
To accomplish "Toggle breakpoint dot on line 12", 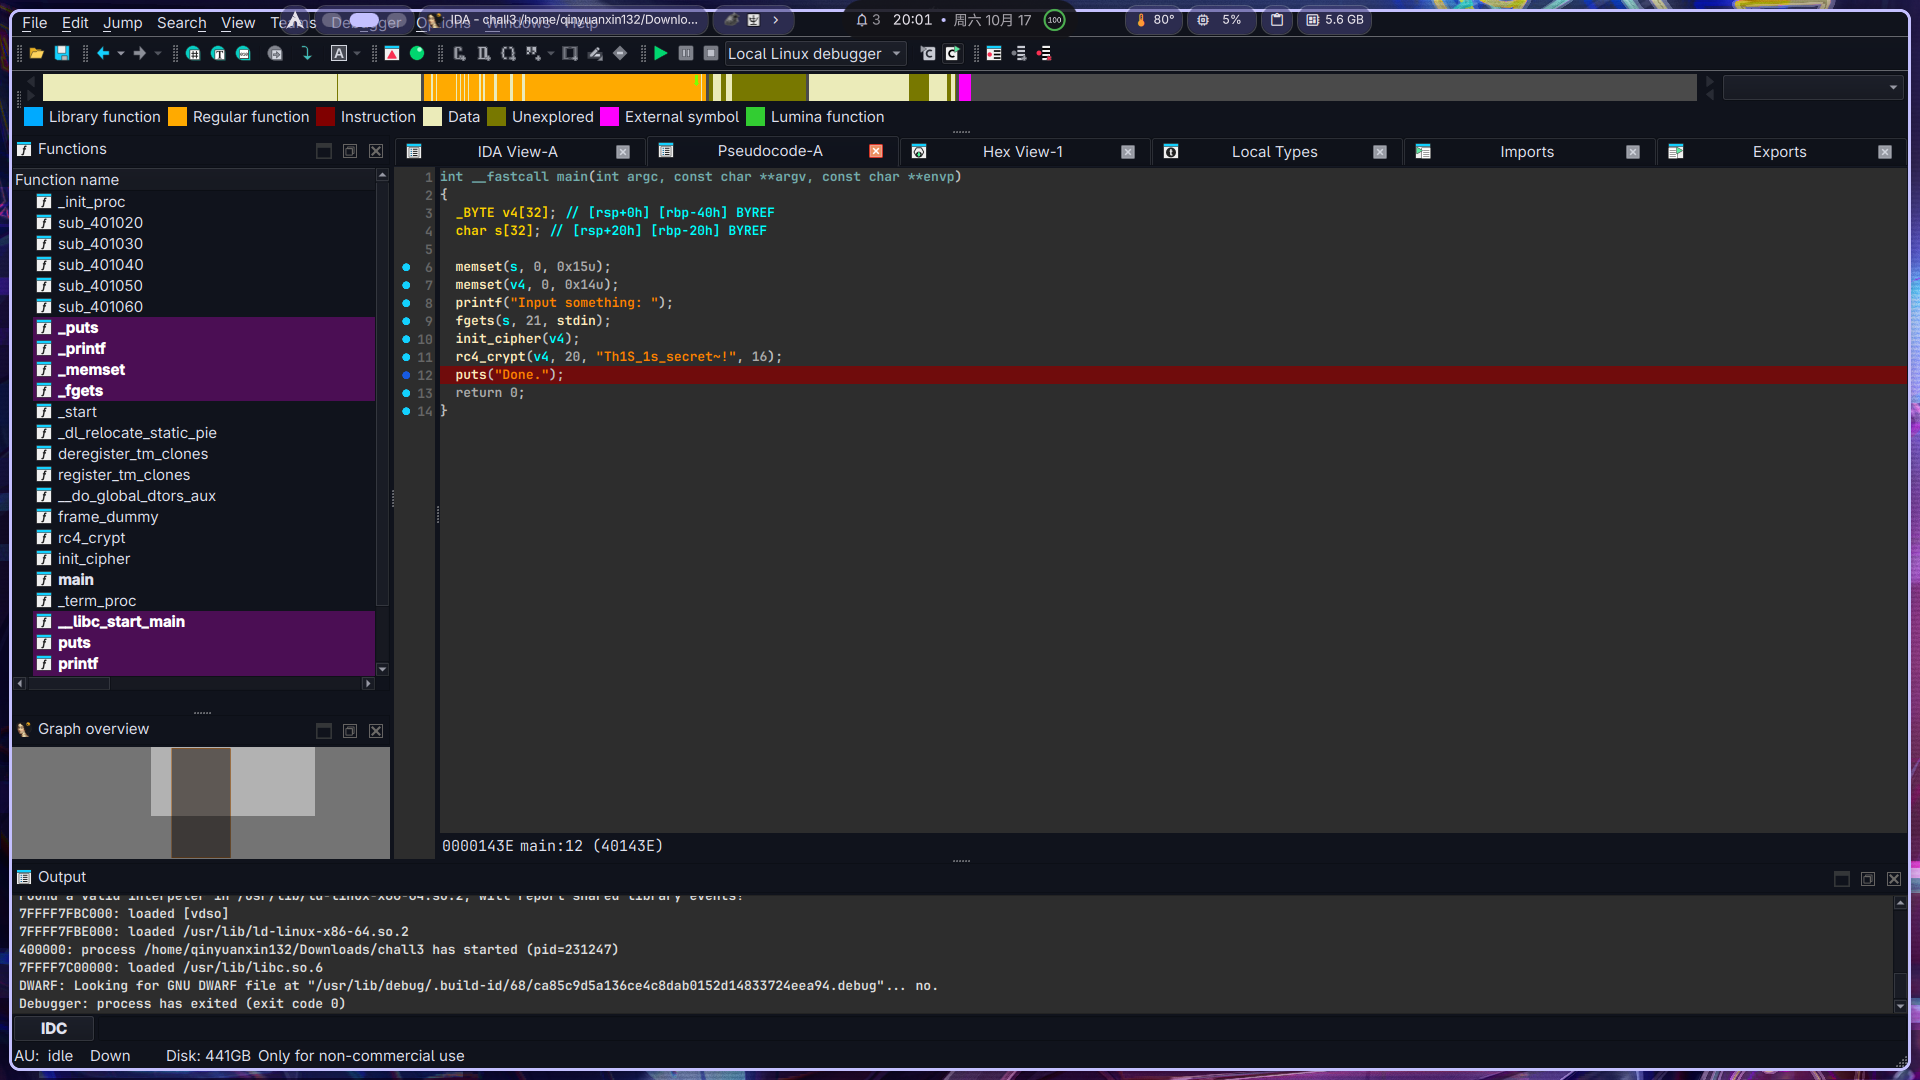I will [406, 375].
